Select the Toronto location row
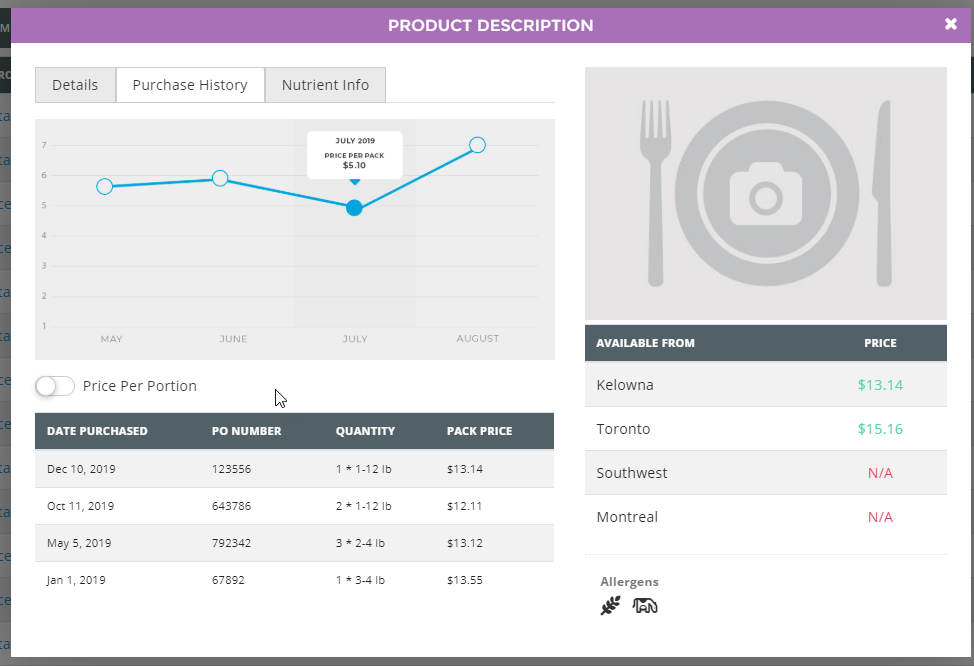The width and height of the screenshot is (974, 666). [766, 429]
